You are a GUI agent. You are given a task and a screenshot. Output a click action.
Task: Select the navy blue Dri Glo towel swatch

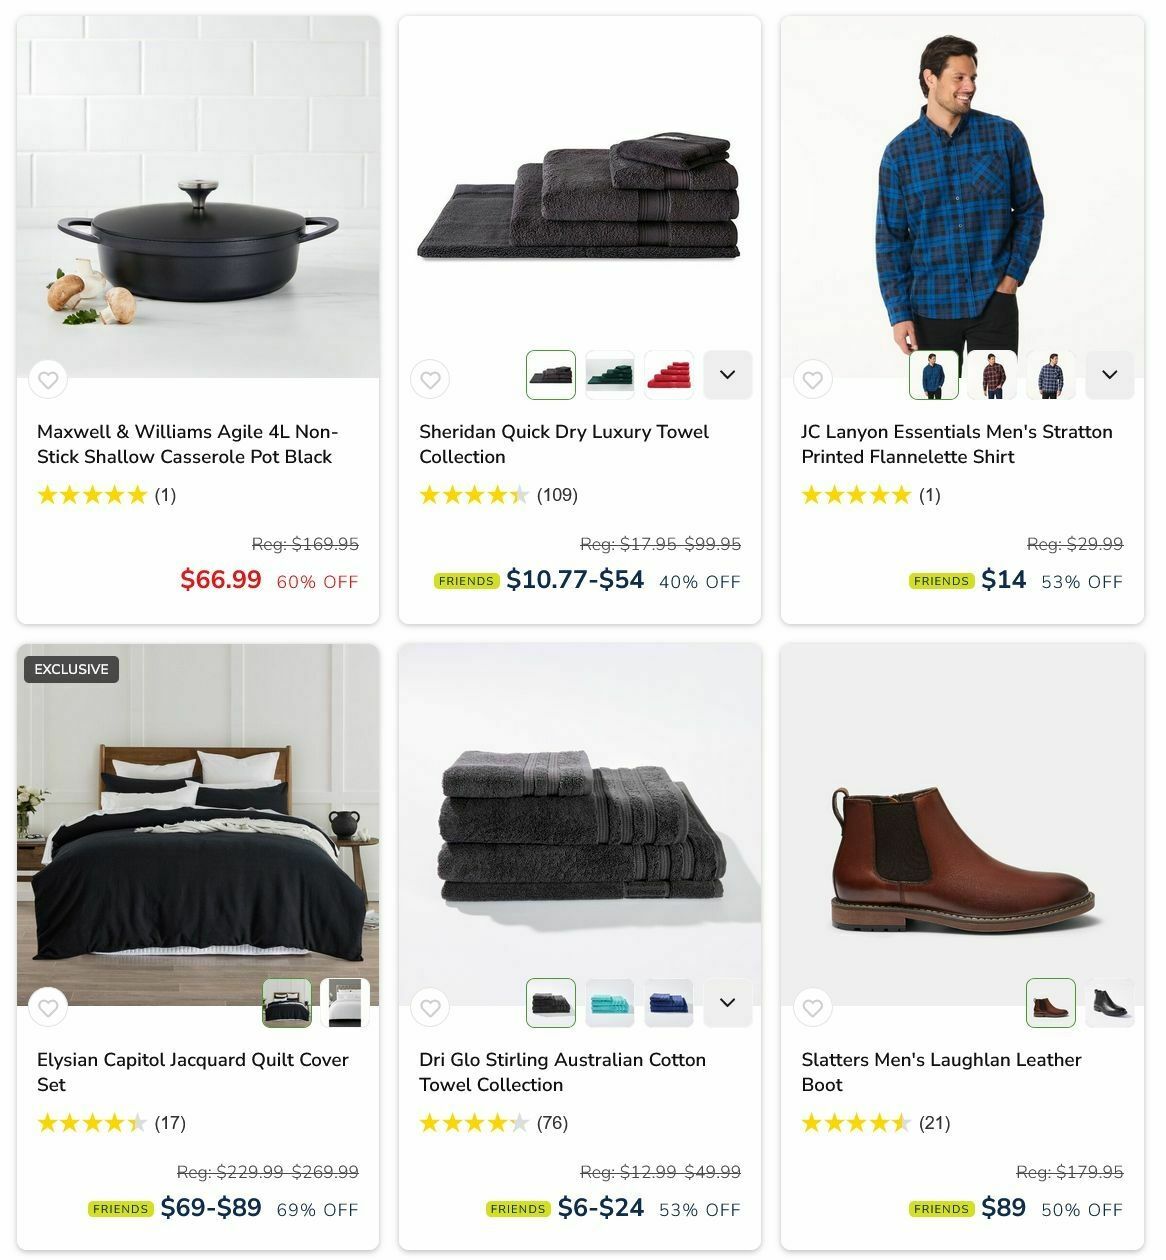[669, 1003]
